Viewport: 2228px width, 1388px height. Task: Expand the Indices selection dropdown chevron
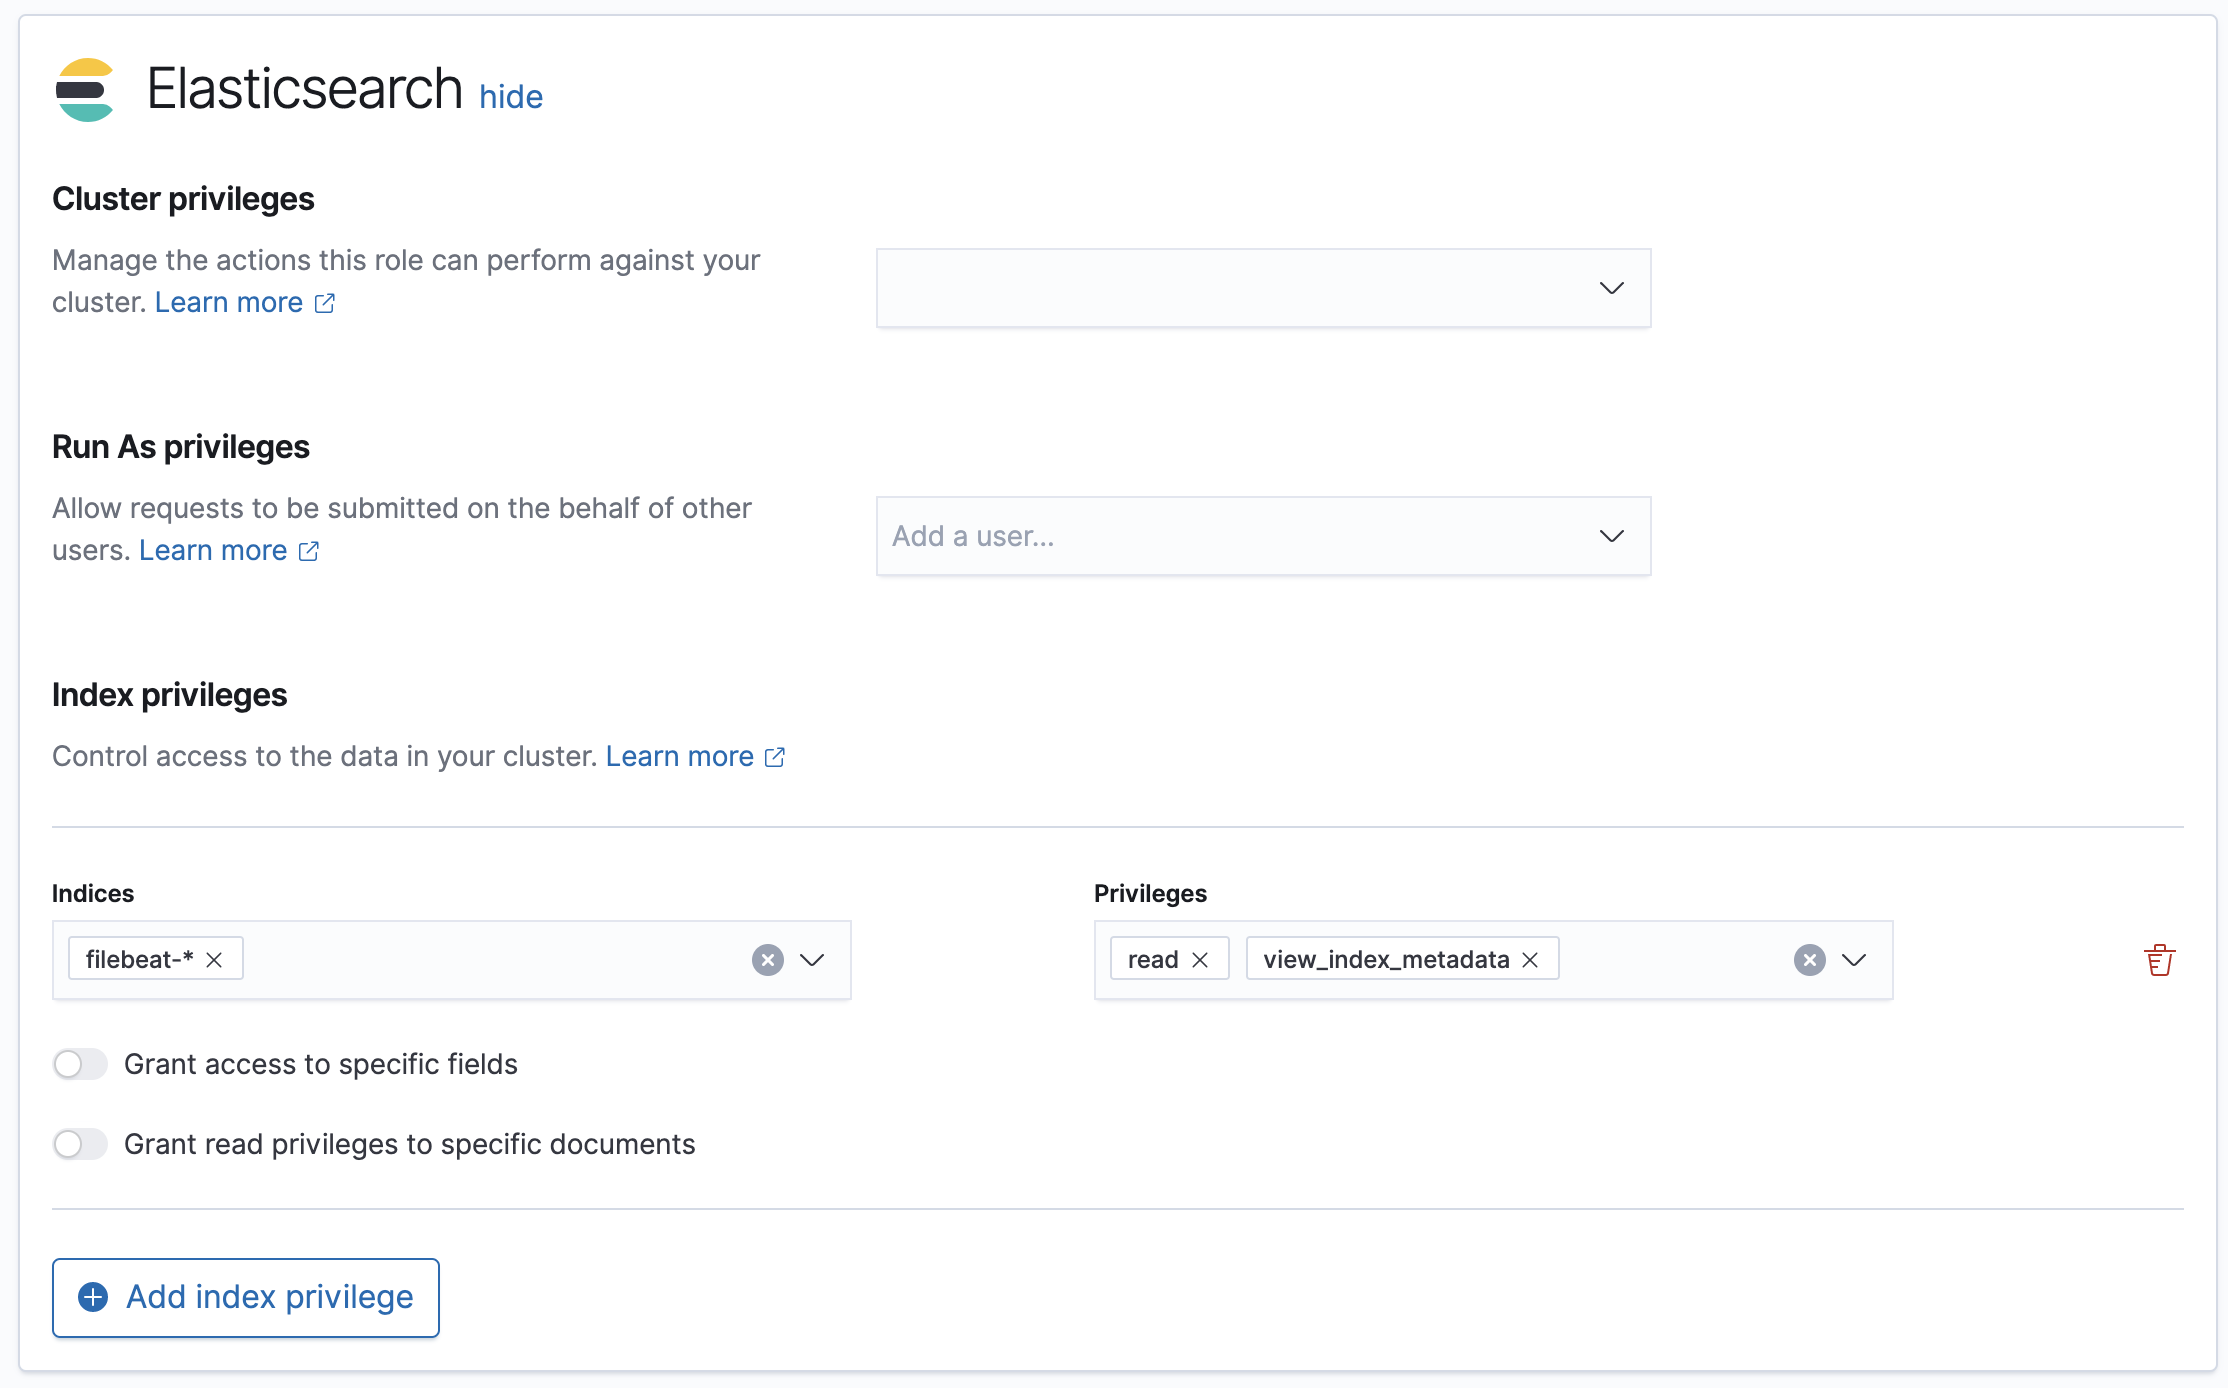coord(812,960)
